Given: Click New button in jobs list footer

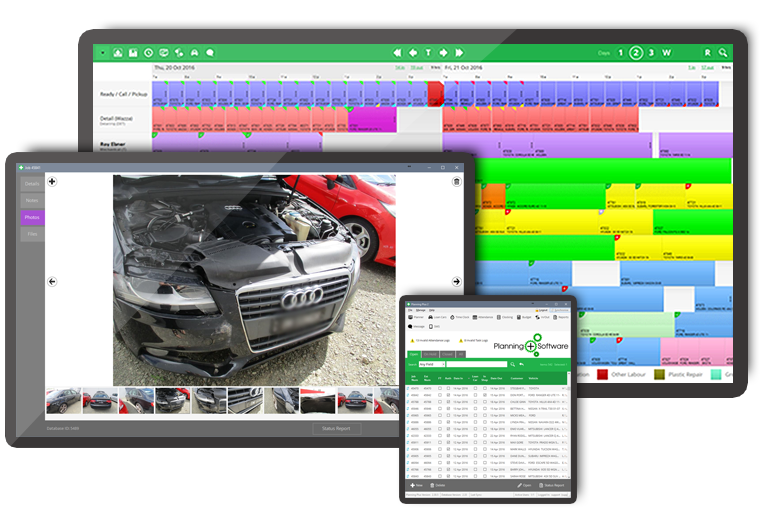Looking at the screenshot, I should coord(417,485).
